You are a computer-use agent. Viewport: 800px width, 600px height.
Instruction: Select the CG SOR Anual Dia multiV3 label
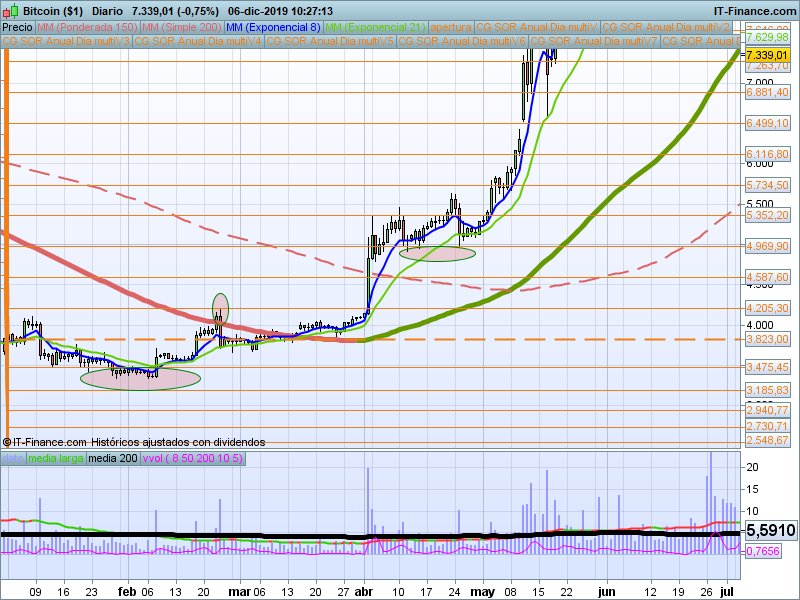click(66, 42)
